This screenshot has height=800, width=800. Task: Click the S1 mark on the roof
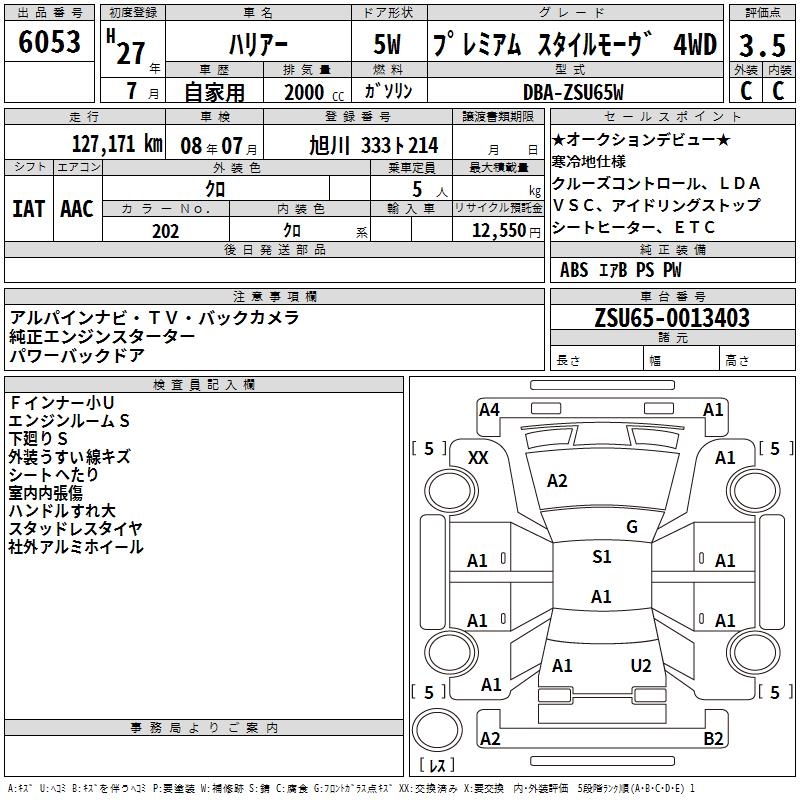coord(602,557)
